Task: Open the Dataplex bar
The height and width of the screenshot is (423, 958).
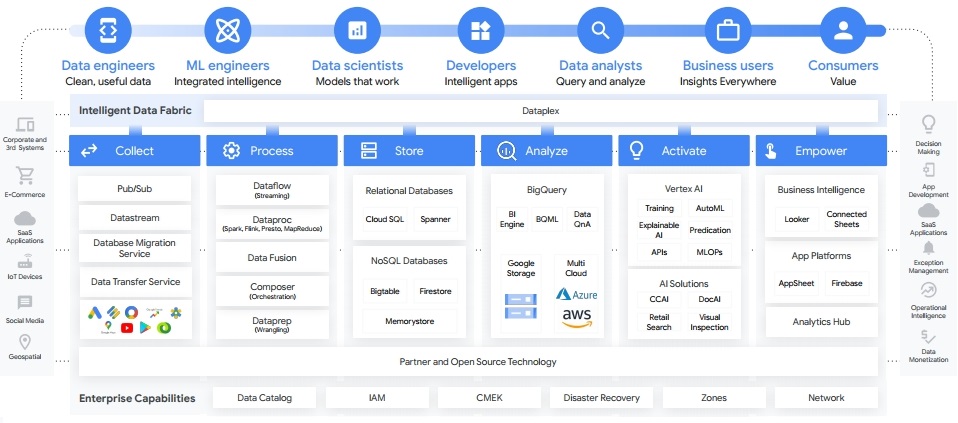Action: pyautogui.click(x=540, y=111)
